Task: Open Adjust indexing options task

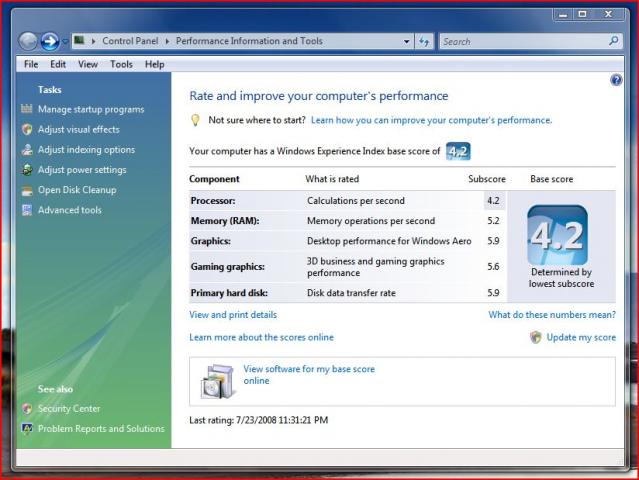Action: tap(86, 150)
